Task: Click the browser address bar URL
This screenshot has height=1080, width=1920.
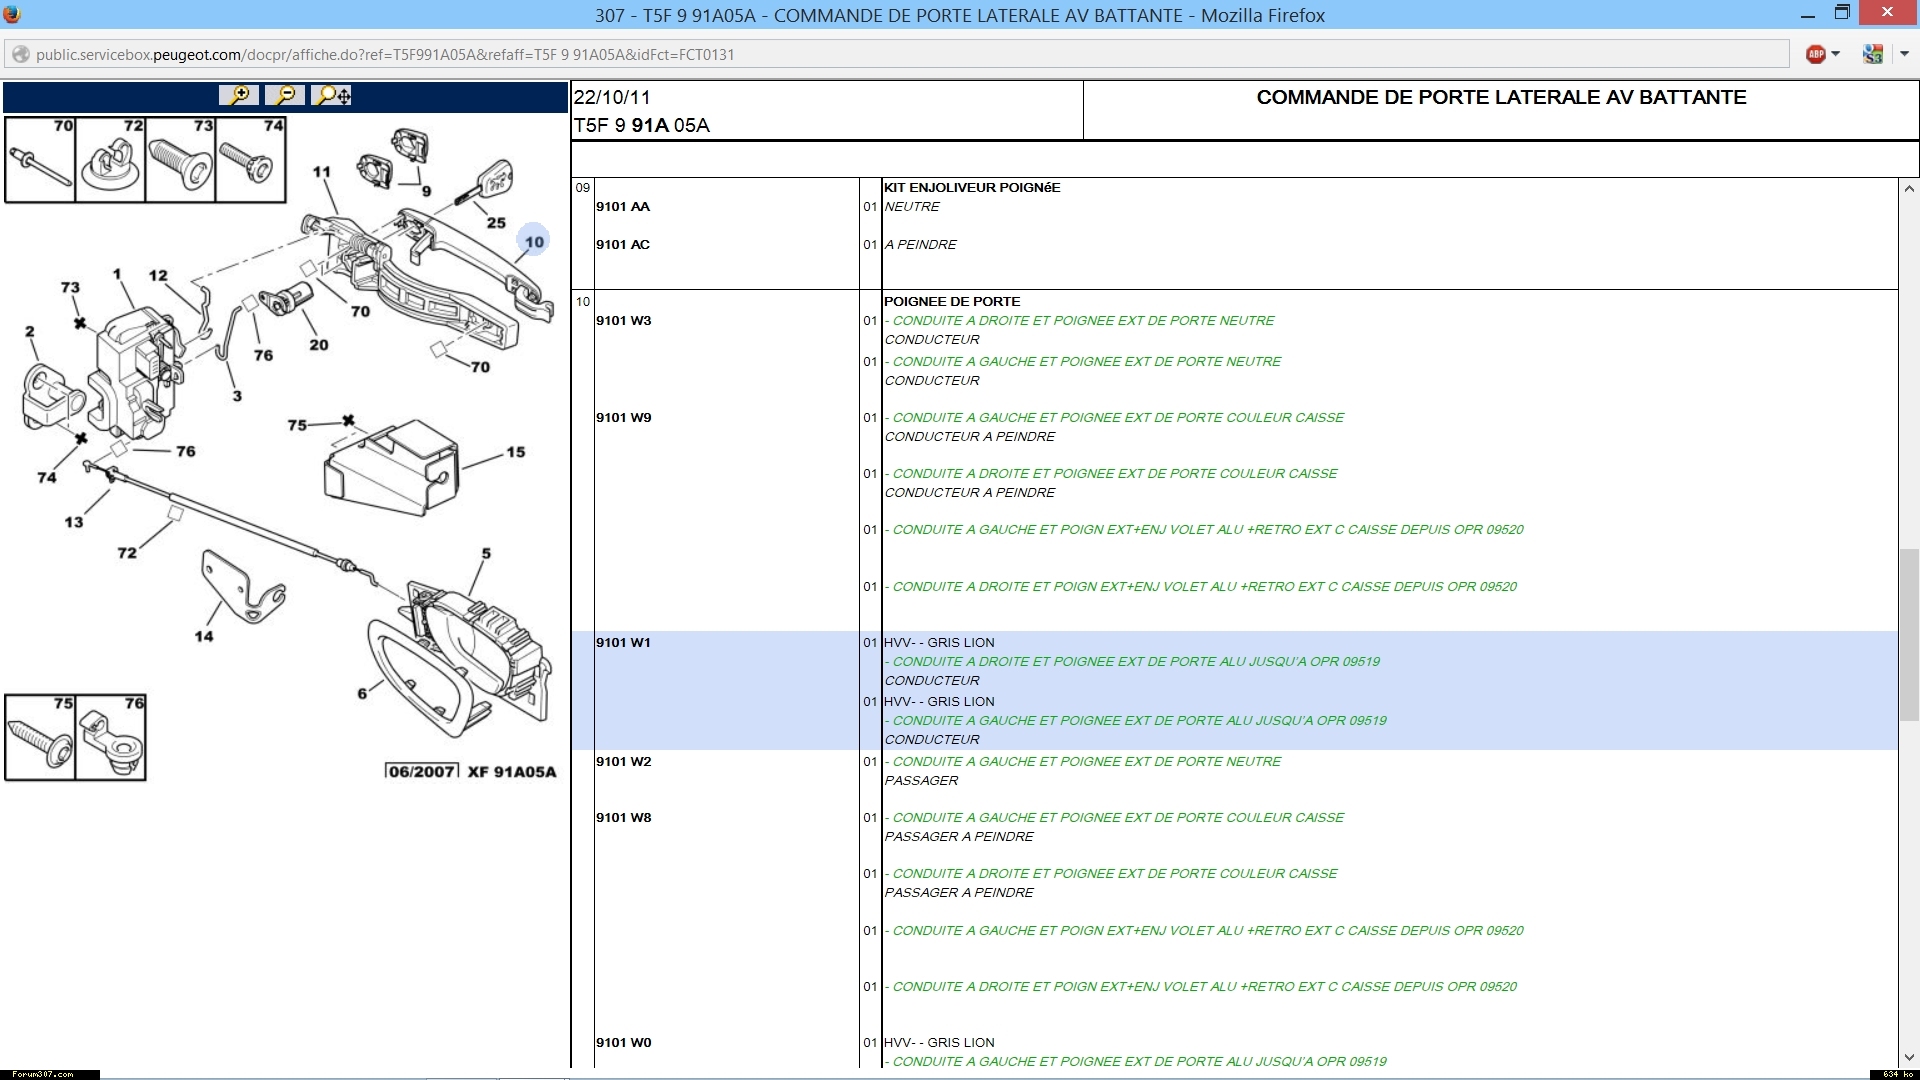Action: [385, 54]
